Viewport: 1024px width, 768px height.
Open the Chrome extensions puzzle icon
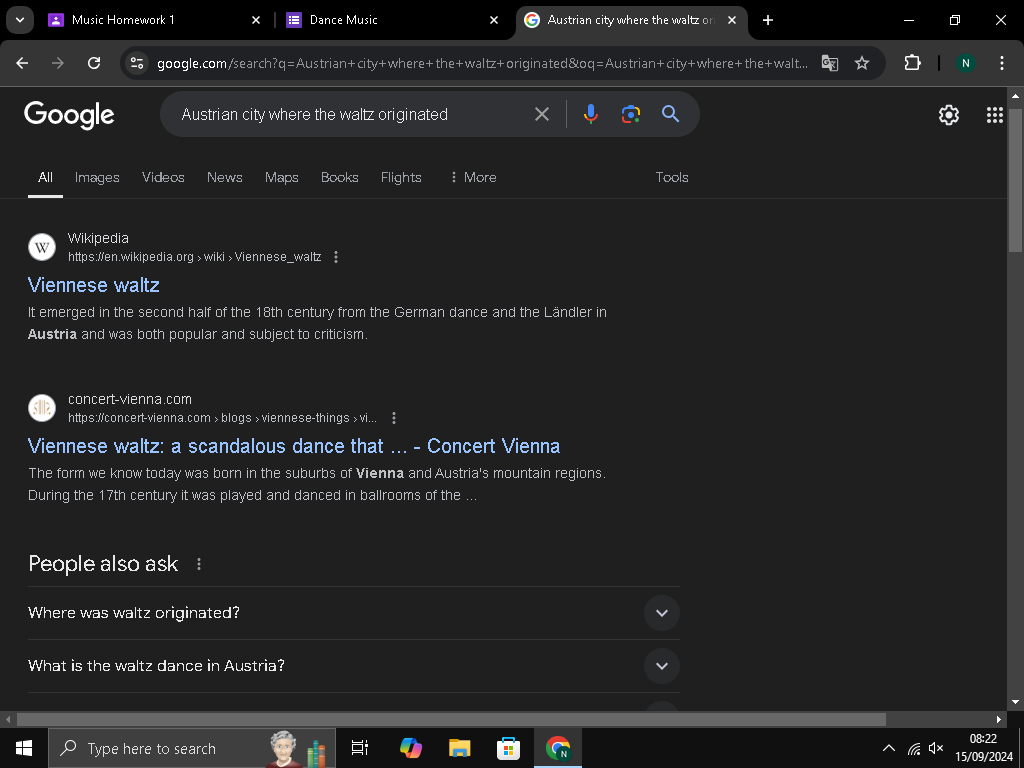pyautogui.click(x=912, y=63)
